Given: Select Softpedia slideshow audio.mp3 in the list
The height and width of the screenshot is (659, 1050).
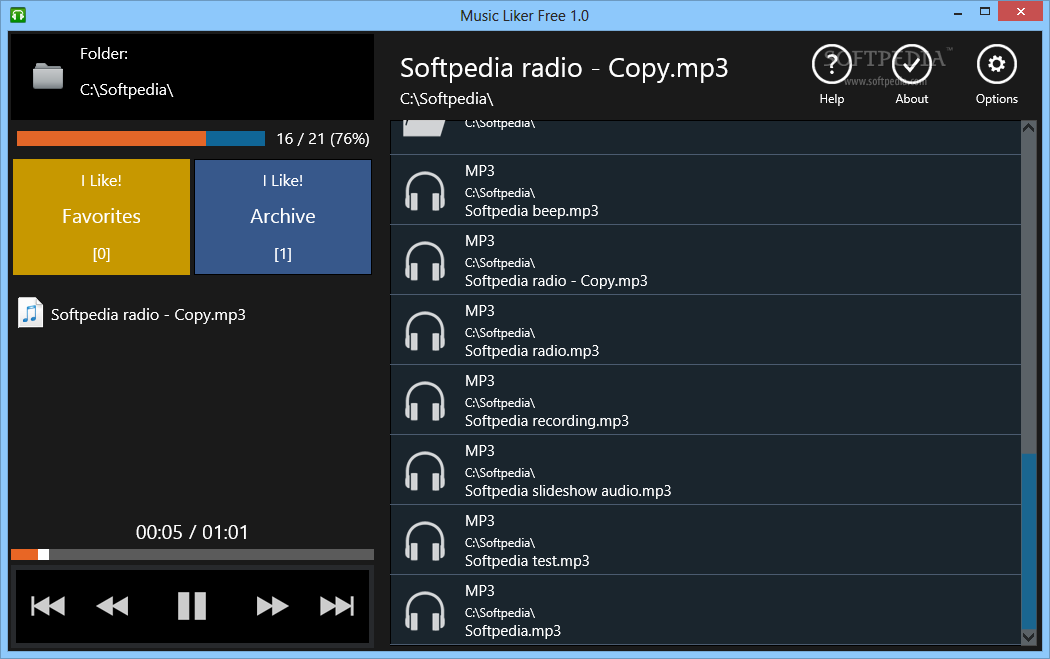Looking at the screenshot, I should point(705,470).
